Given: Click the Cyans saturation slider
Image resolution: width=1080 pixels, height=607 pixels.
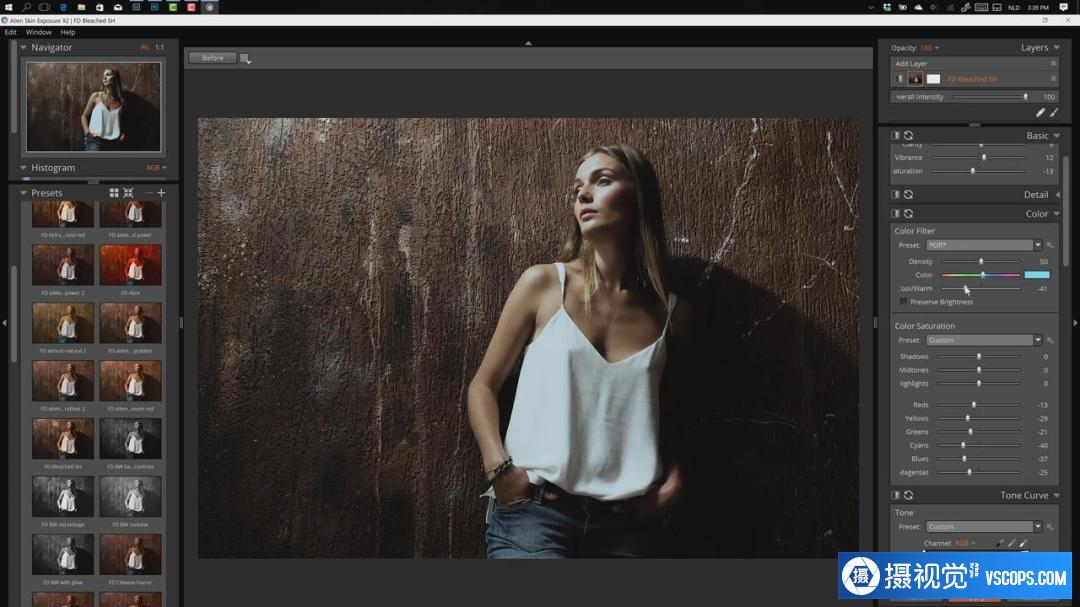Looking at the screenshot, I should click(979, 446).
